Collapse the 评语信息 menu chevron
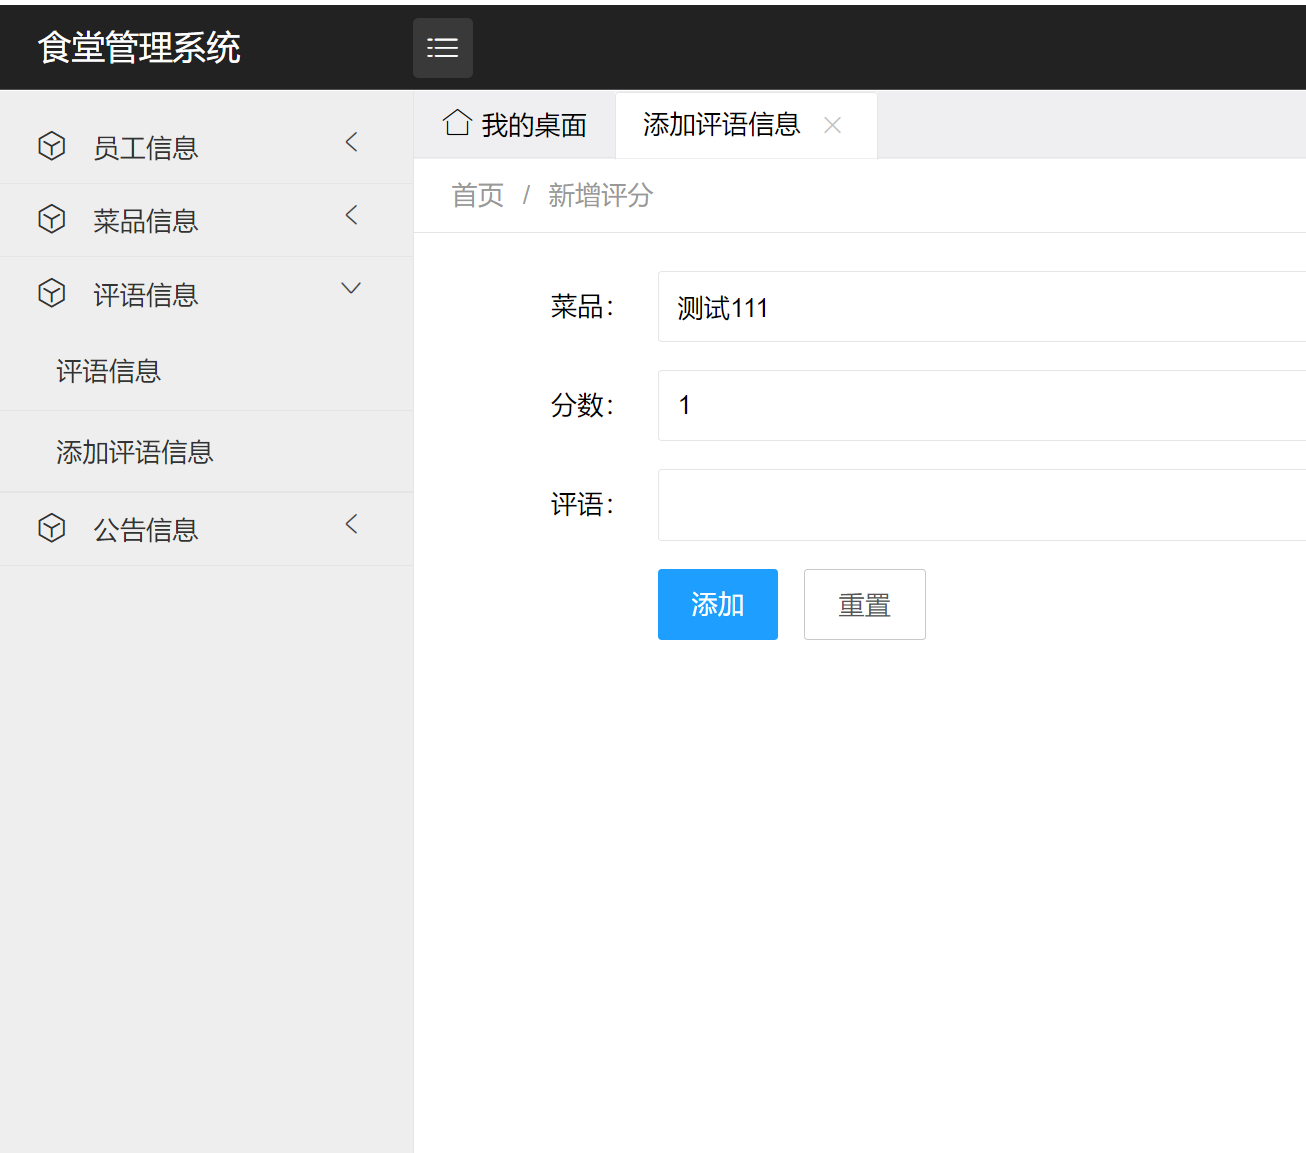The height and width of the screenshot is (1153, 1306). click(351, 288)
